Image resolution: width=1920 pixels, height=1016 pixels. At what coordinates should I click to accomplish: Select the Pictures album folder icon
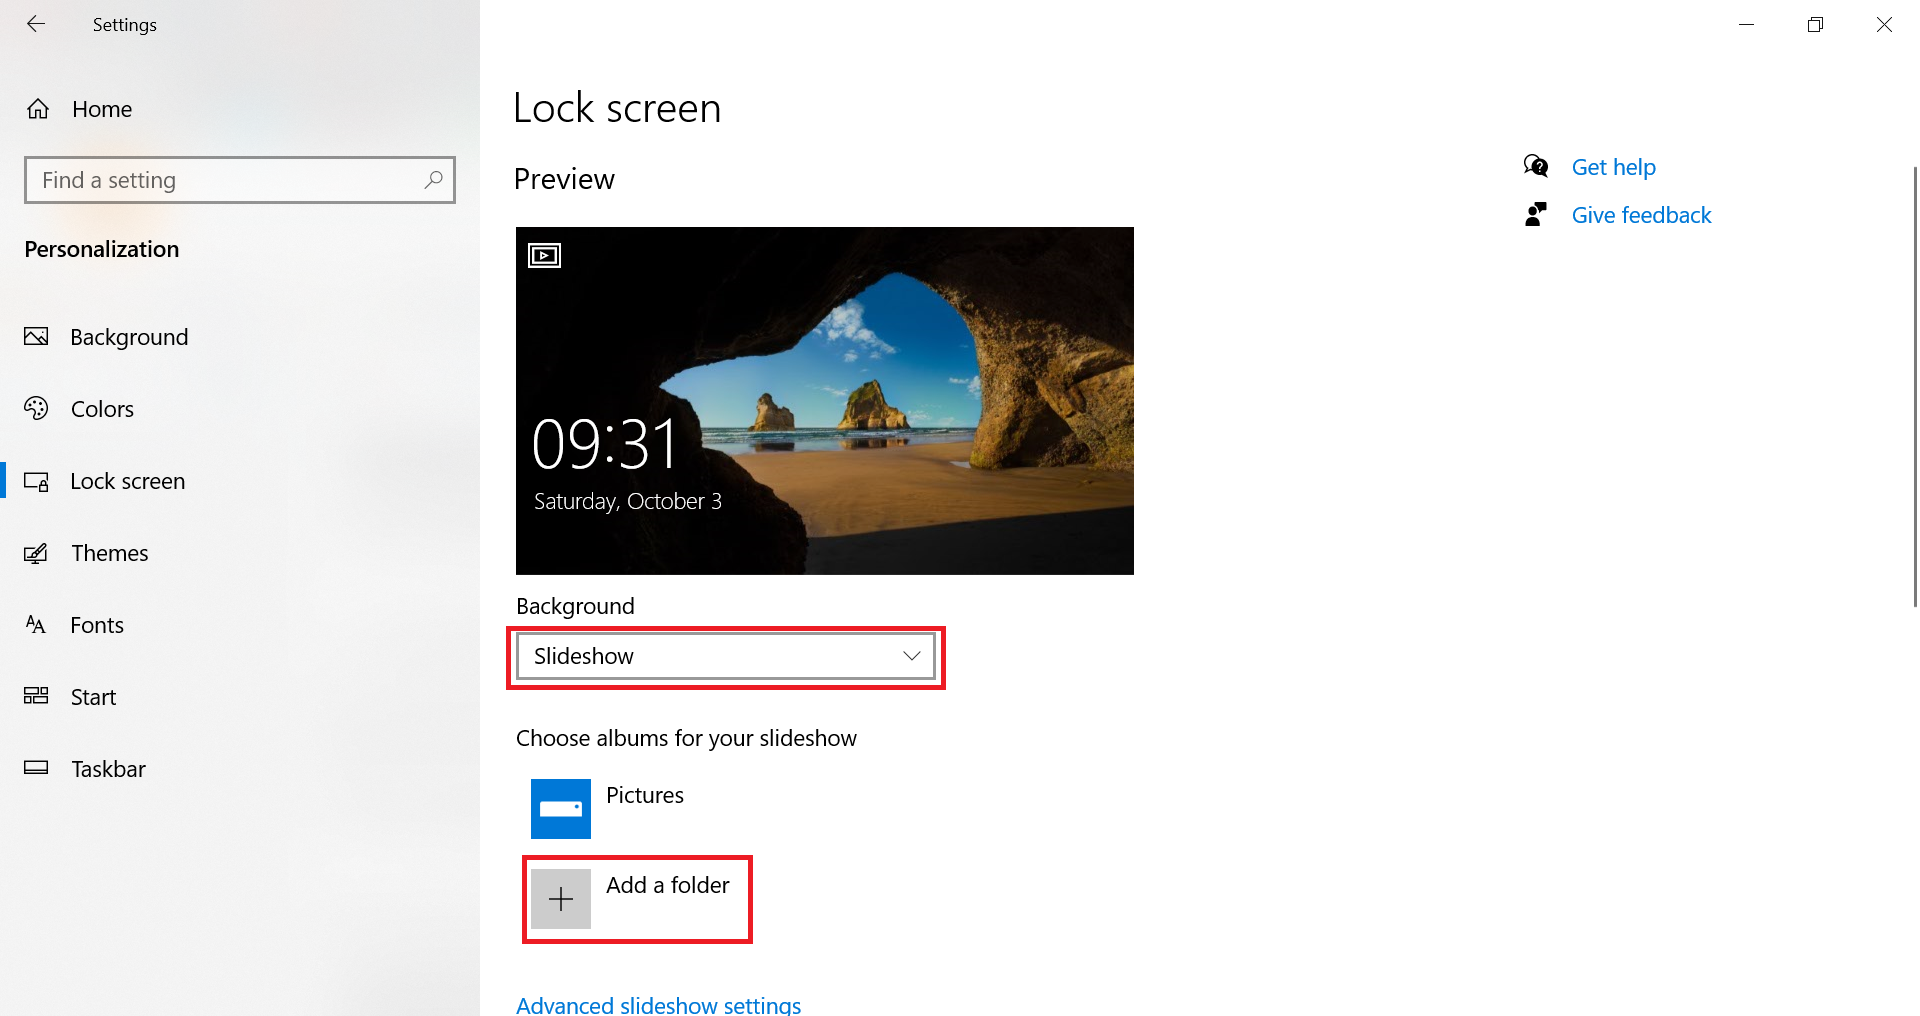tap(561, 809)
